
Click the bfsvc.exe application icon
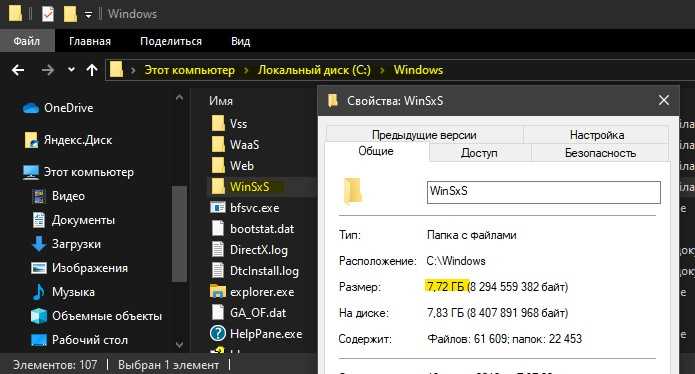click(218, 207)
